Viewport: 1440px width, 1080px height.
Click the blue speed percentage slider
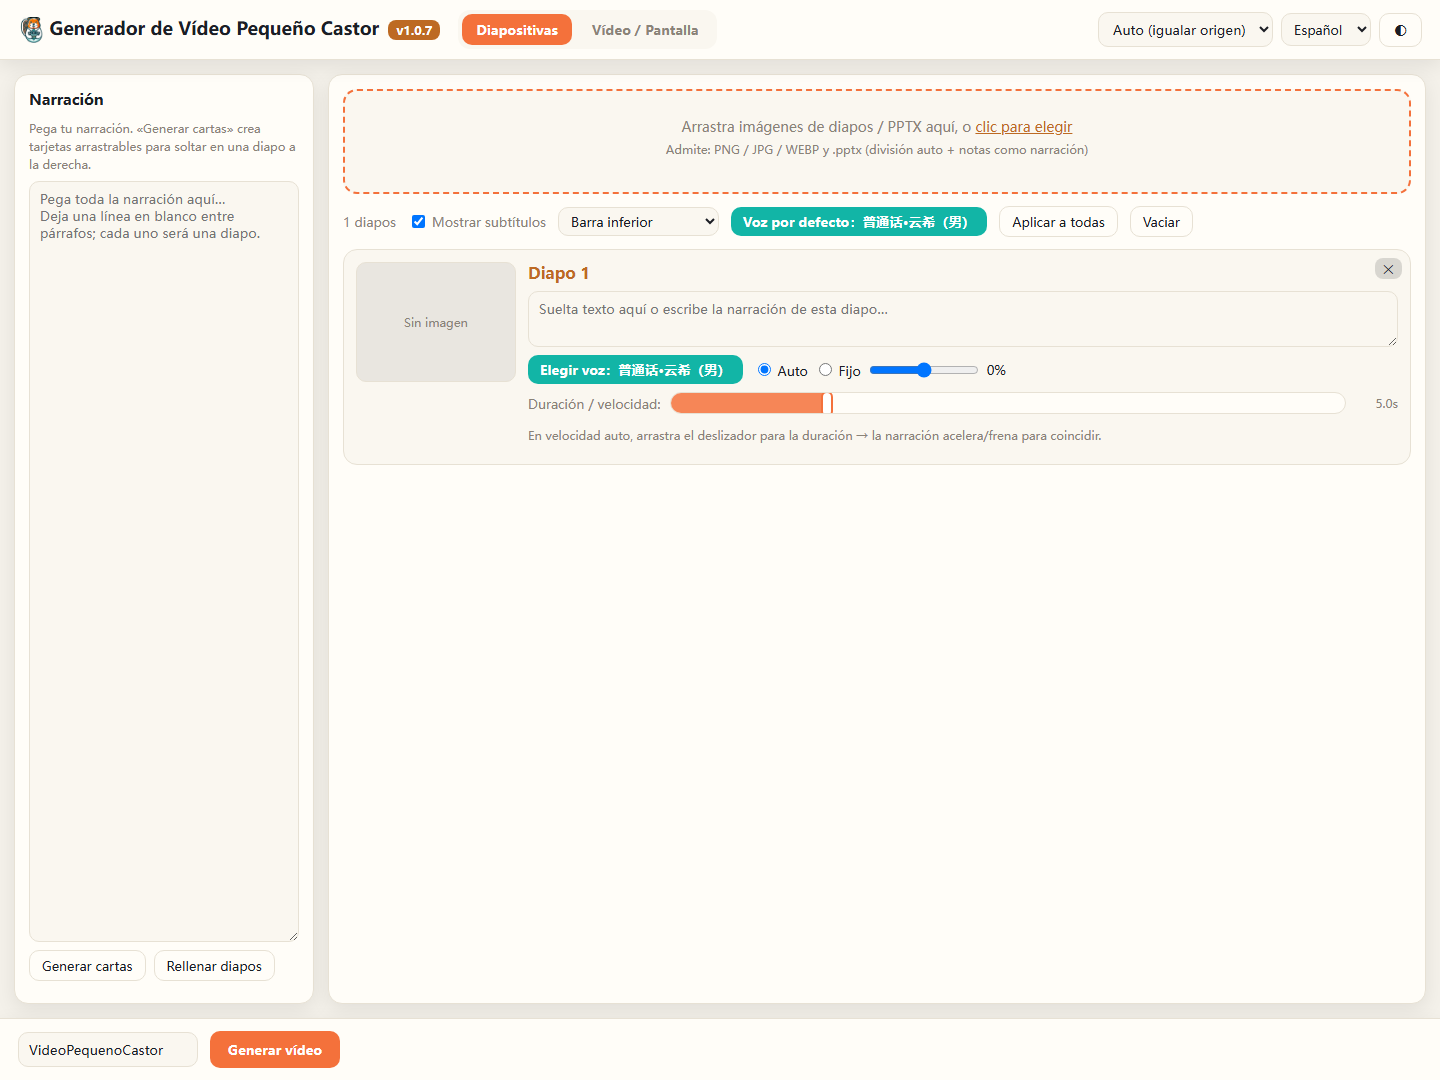tap(924, 370)
